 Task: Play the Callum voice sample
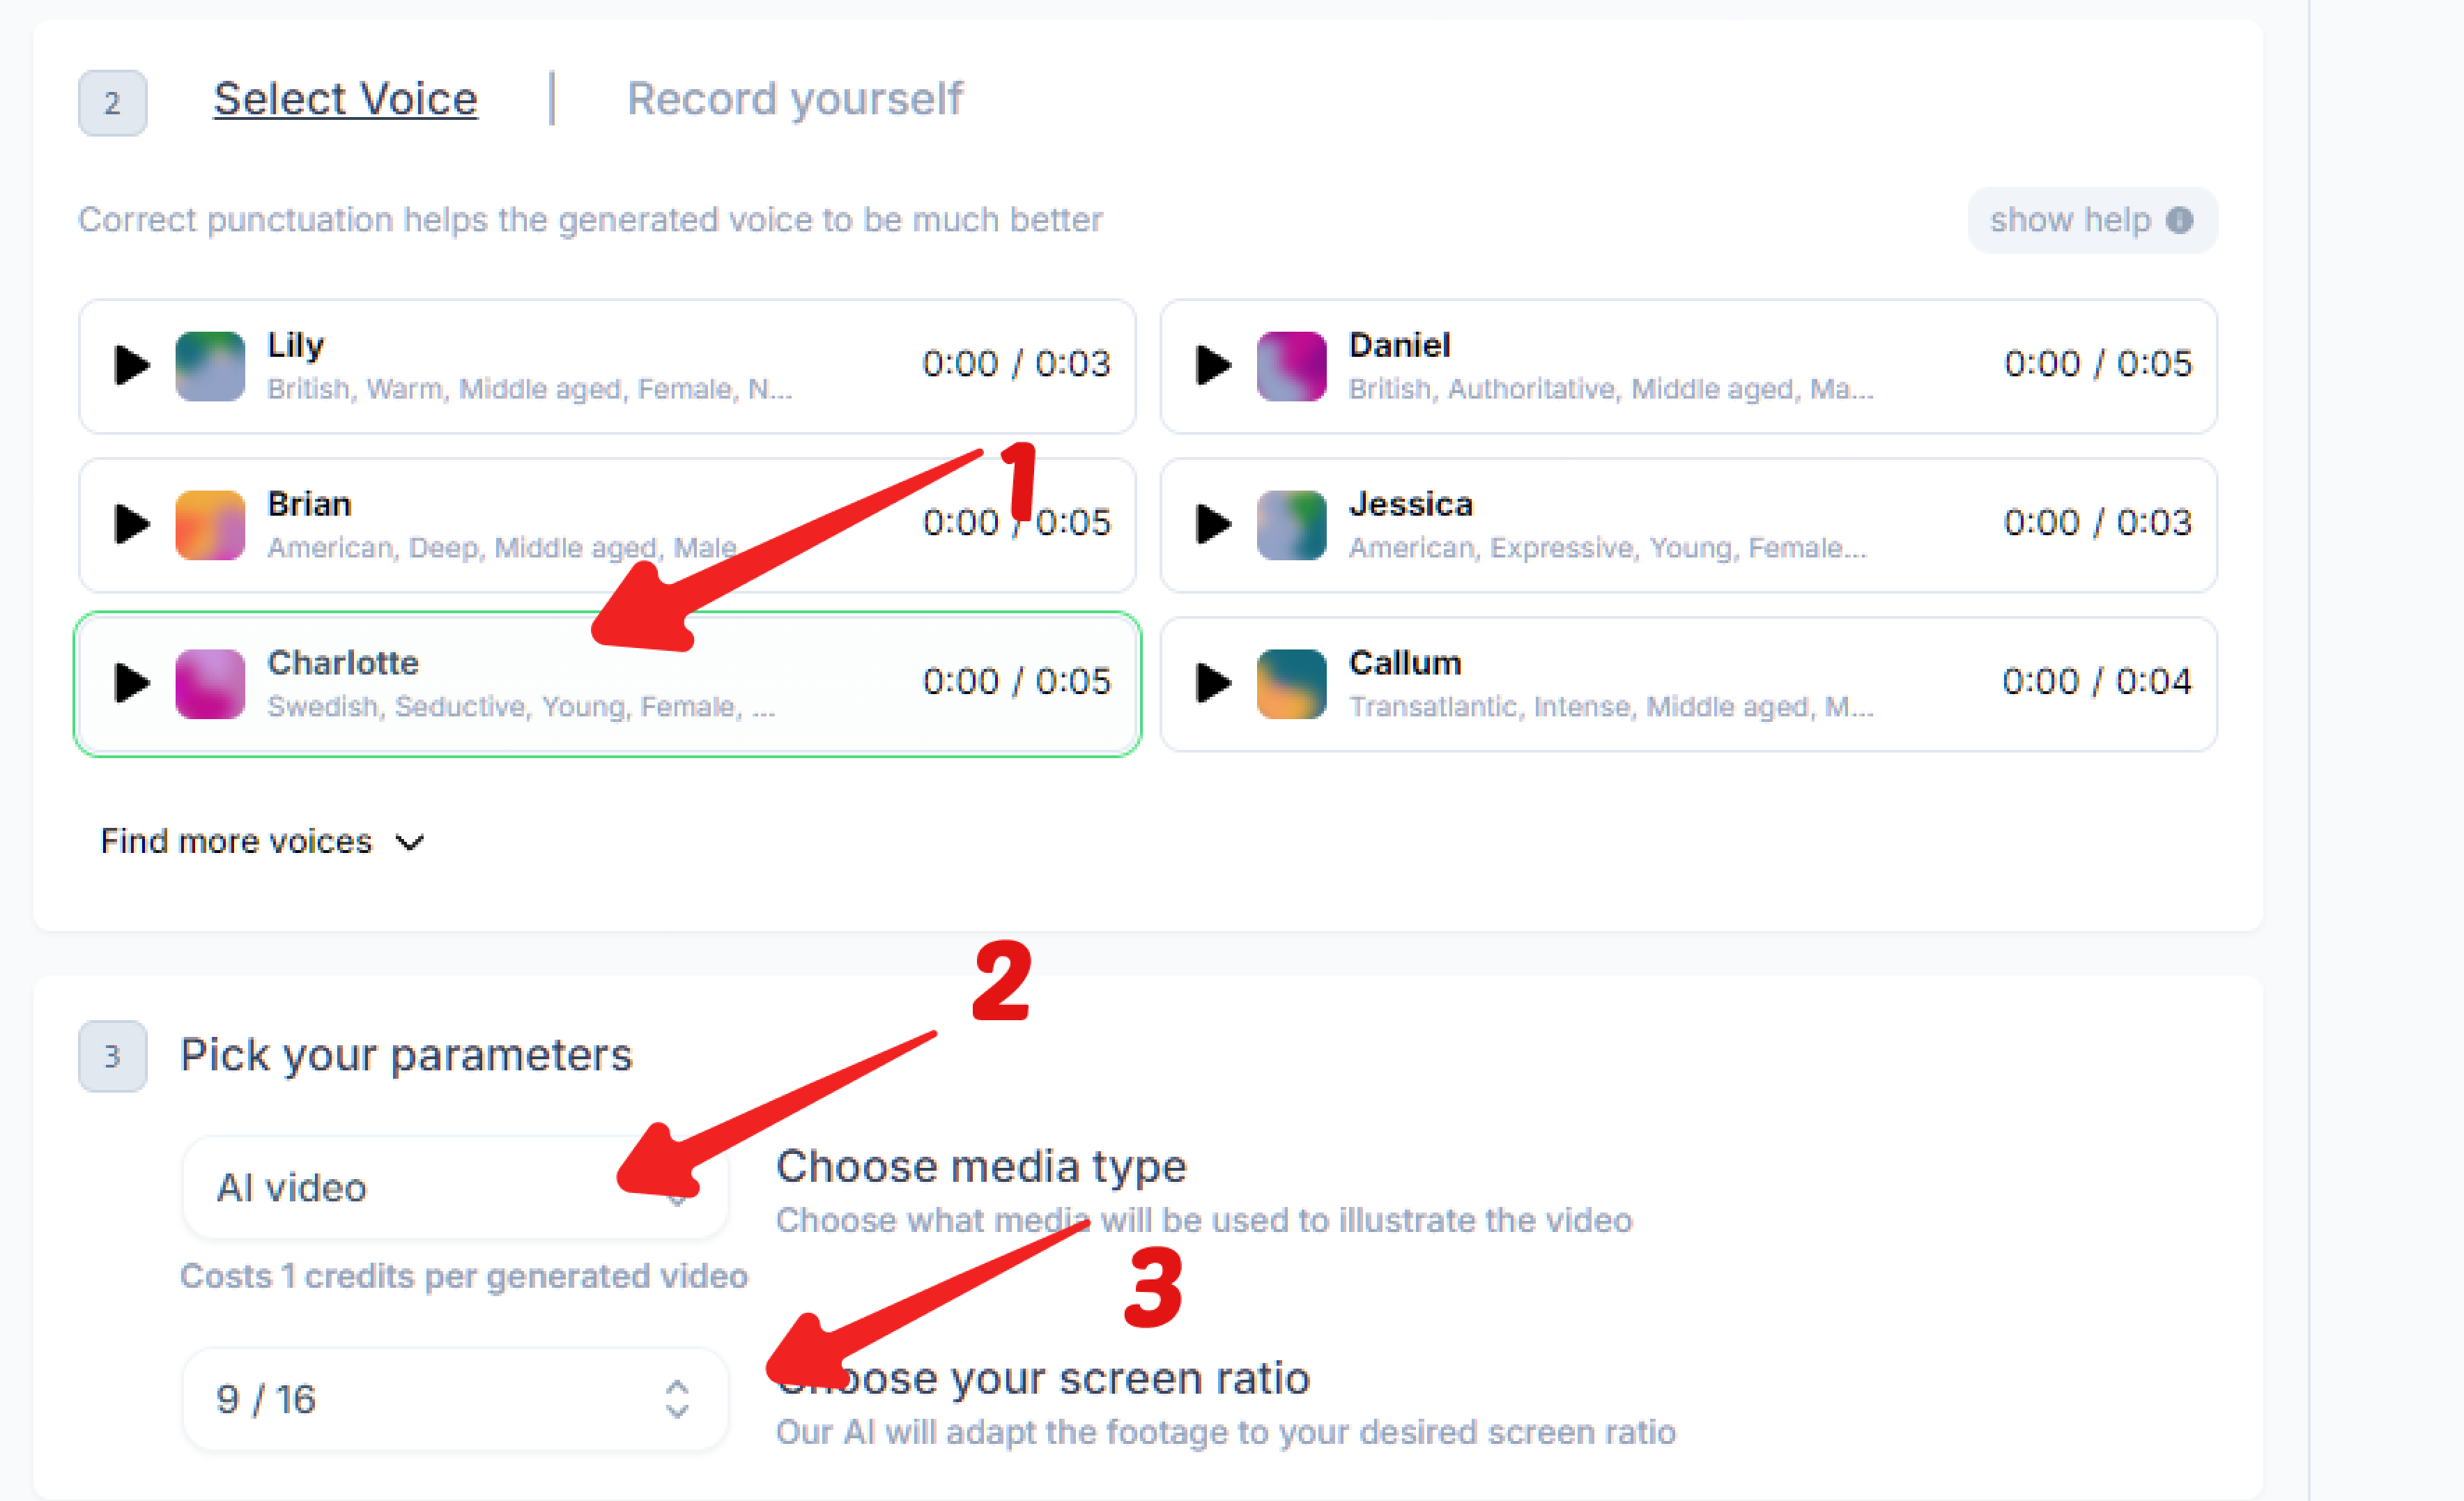[1213, 683]
